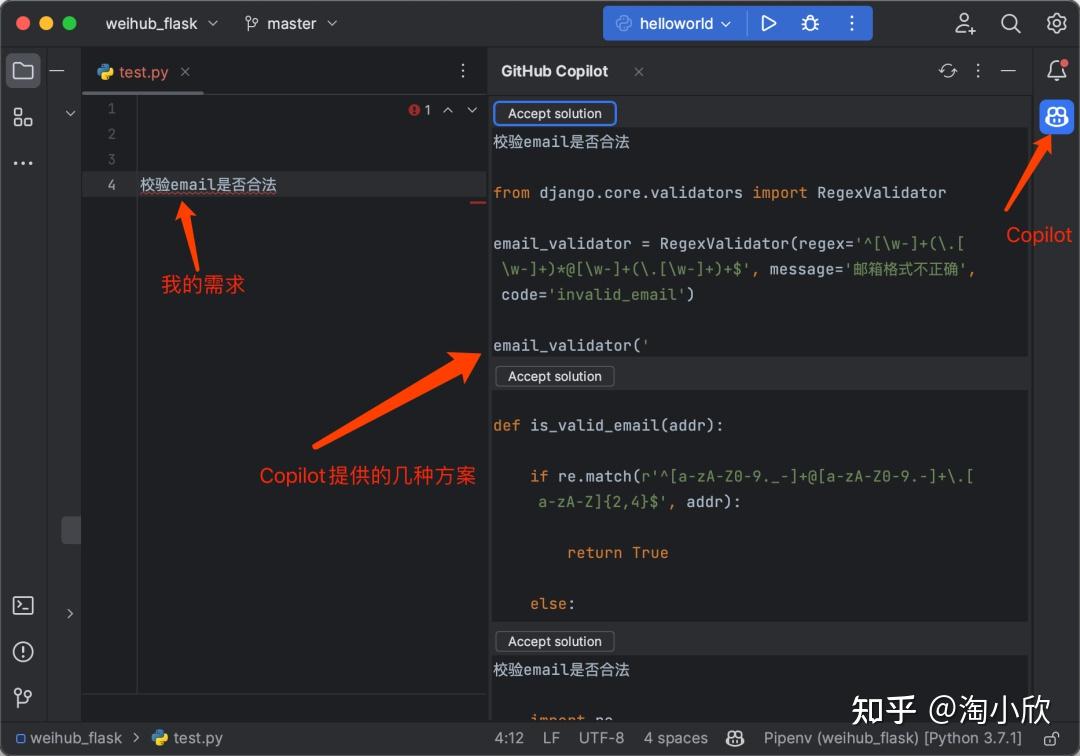Viewport: 1080px width, 756px height.
Task: Accept the first Copilot solution
Action: click(x=554, y=114)
